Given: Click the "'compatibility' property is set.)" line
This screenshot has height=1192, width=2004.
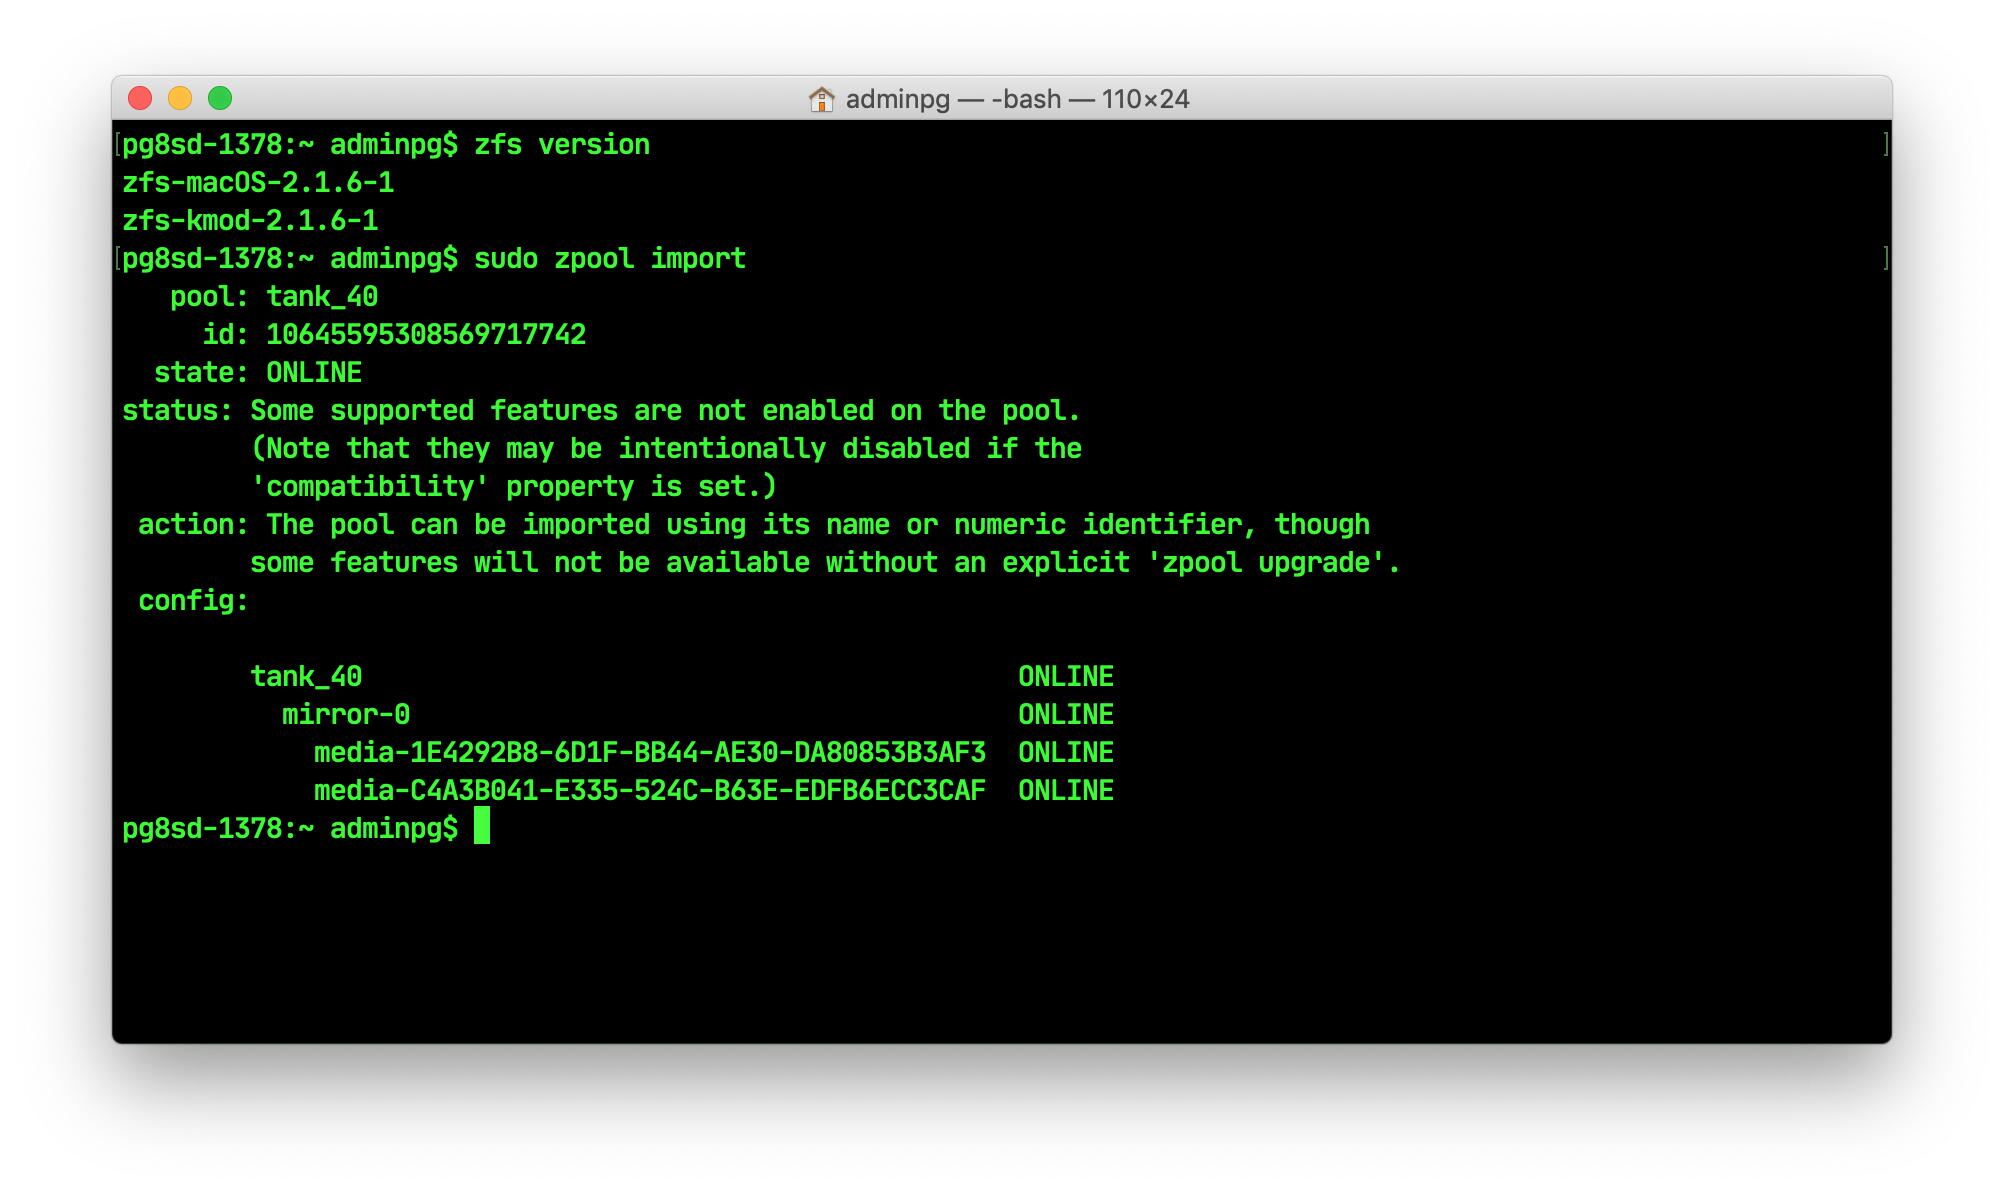Looking at the screenshot, I should (x=514, y=487).
